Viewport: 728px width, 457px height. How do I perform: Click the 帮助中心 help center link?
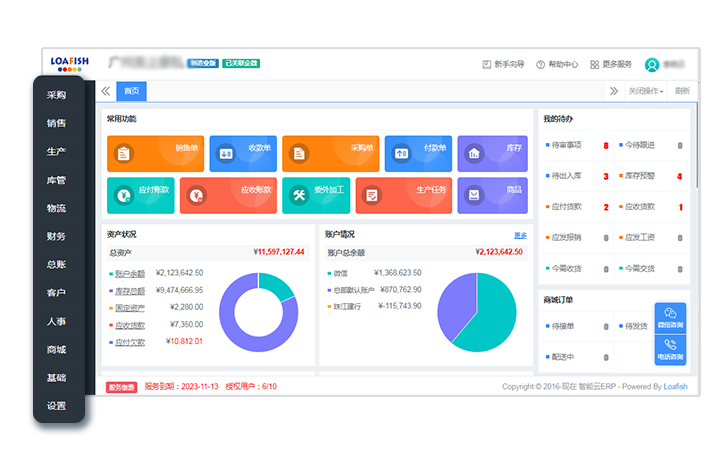557,64
